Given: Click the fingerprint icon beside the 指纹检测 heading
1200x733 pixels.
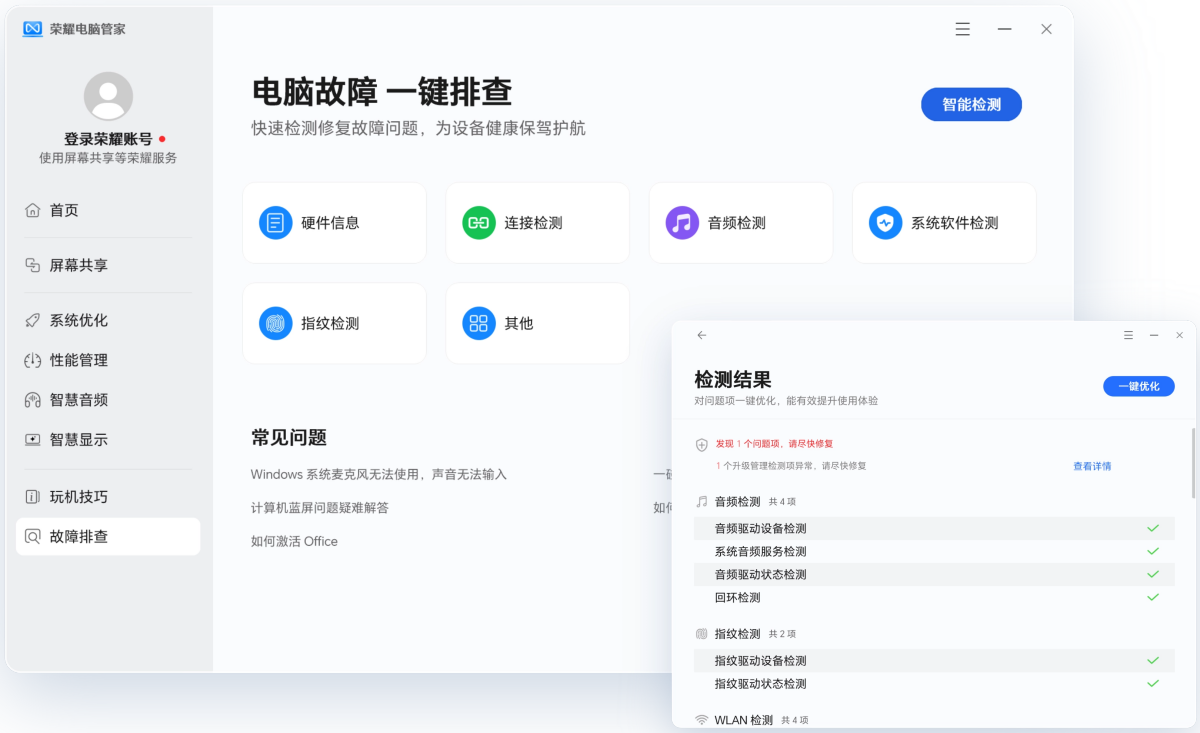Looking at the screenshot, I should pyautogui.click(x=702, y=634).
